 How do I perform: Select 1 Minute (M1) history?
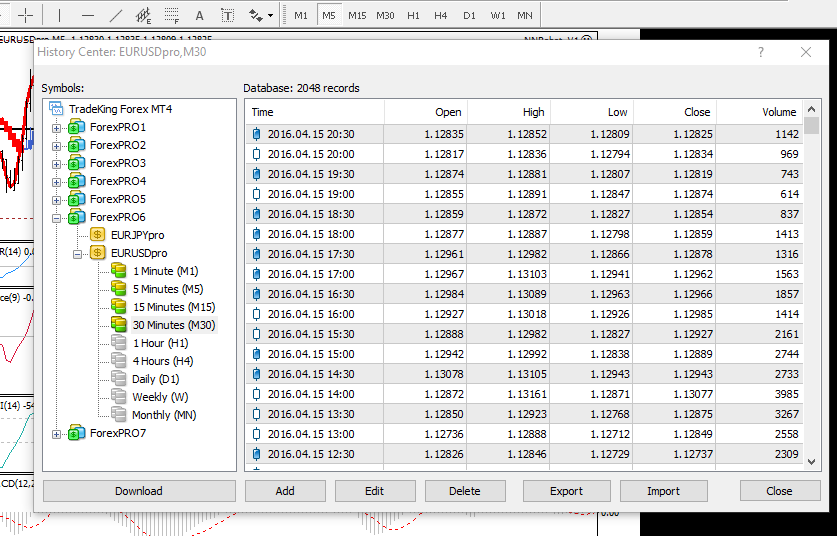pyautogui.click(x=165, y=271)
